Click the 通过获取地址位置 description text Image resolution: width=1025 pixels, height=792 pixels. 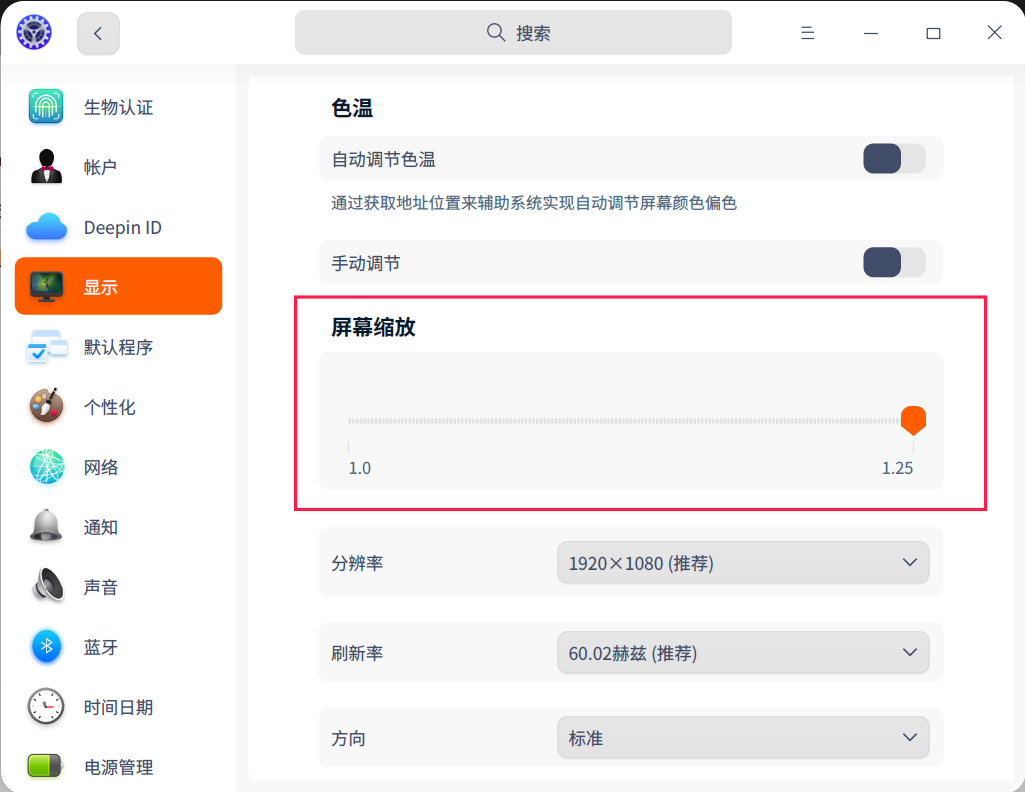(534, 203)
